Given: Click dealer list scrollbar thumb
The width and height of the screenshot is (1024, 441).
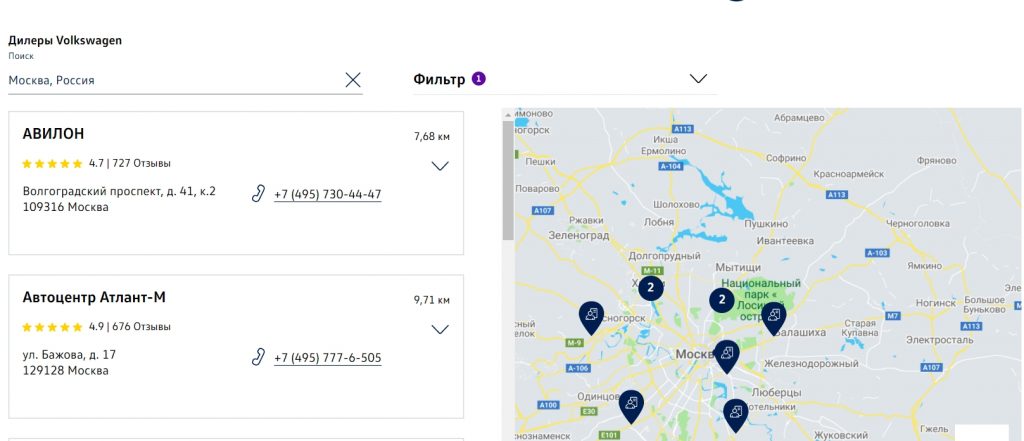Looking at the screenshot, I should click(508, 180).
